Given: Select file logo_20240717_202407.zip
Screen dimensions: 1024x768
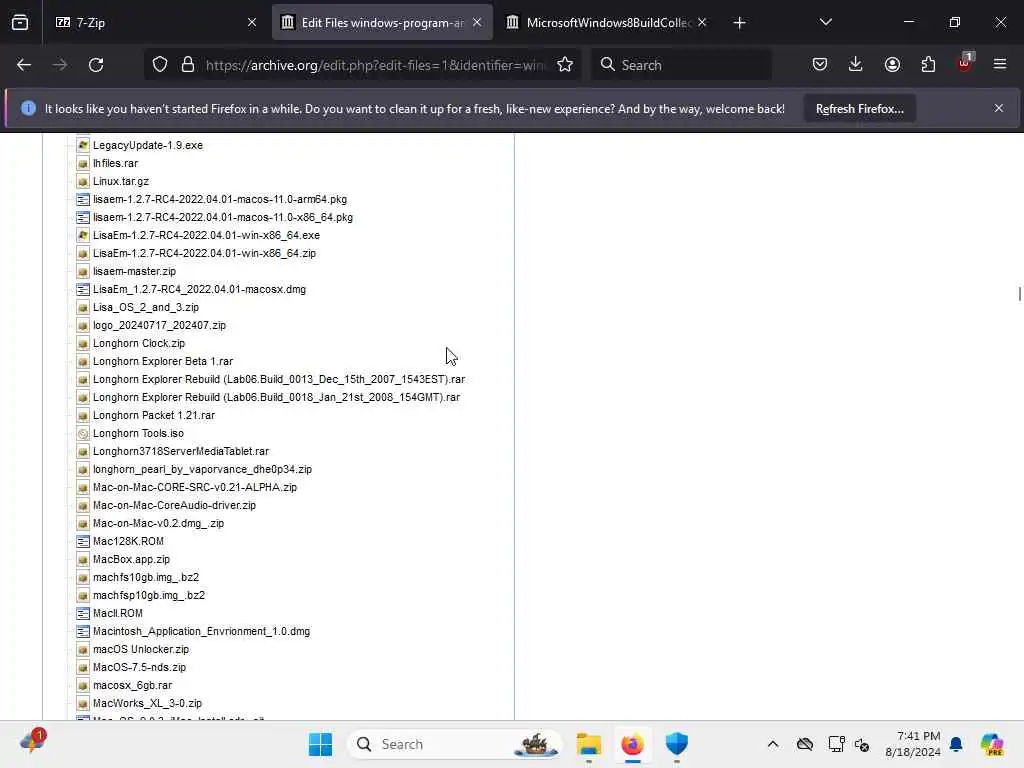Looking at the screenshot, I should (x=159, y=325).
